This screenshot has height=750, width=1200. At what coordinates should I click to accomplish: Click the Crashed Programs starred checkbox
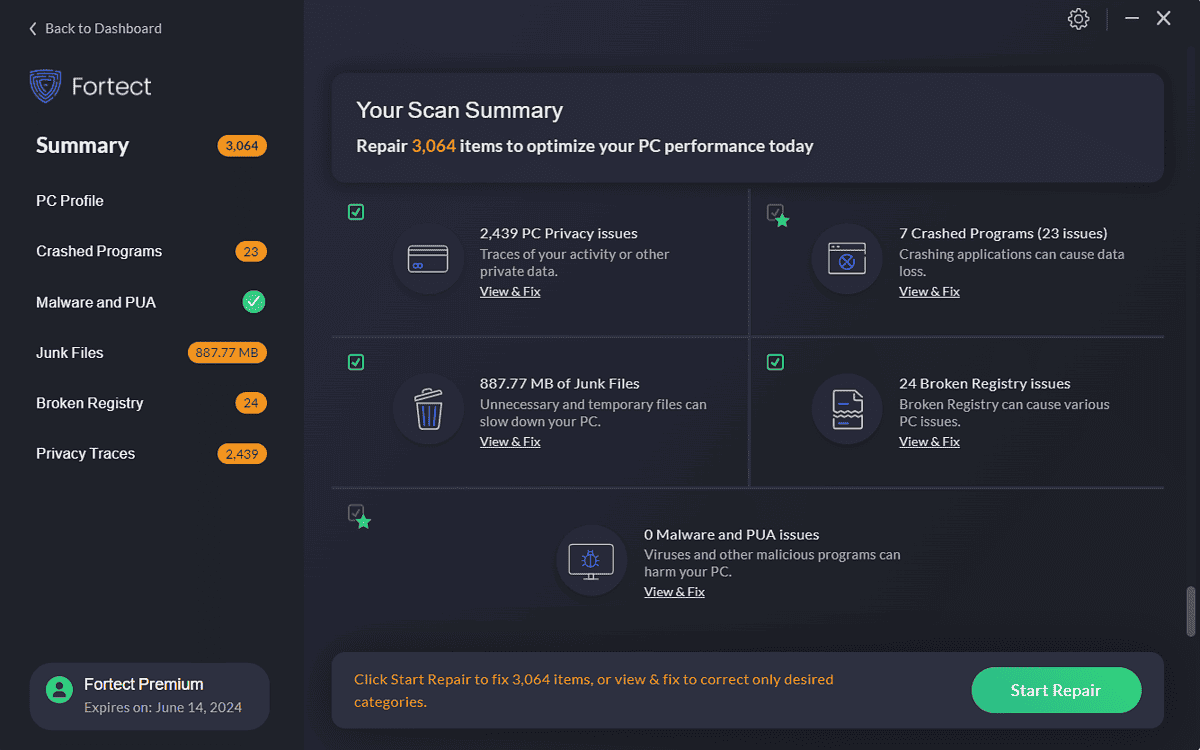(775, 212)
